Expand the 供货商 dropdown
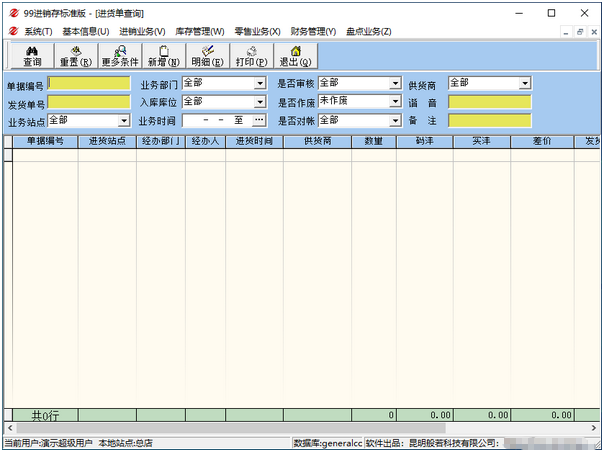 click(x=525, y=83)
